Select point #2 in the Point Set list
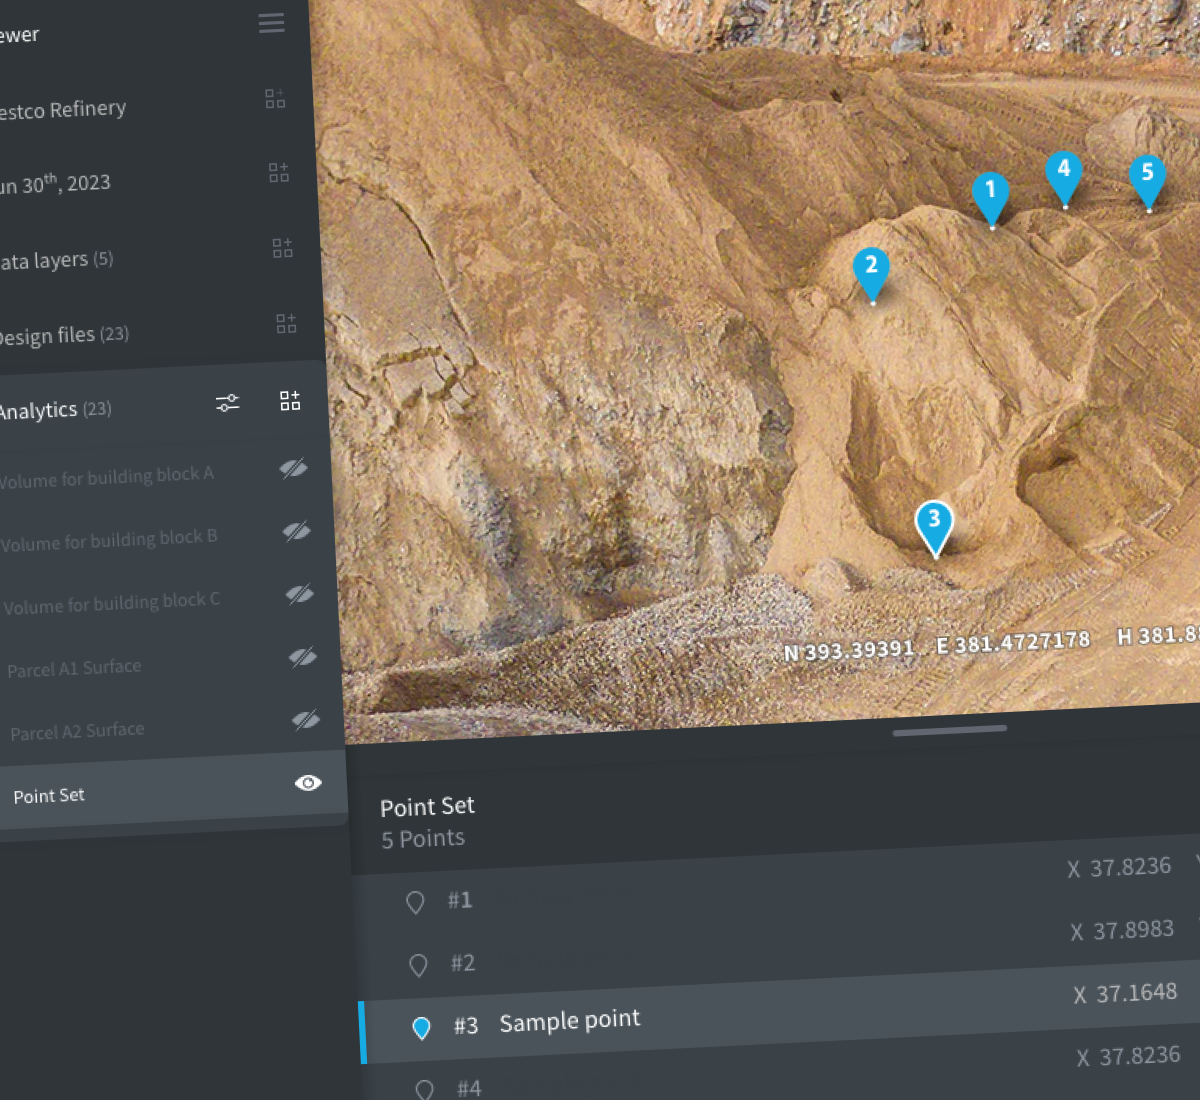This screenshot has width=1200, height=1100. pos(462,963)
